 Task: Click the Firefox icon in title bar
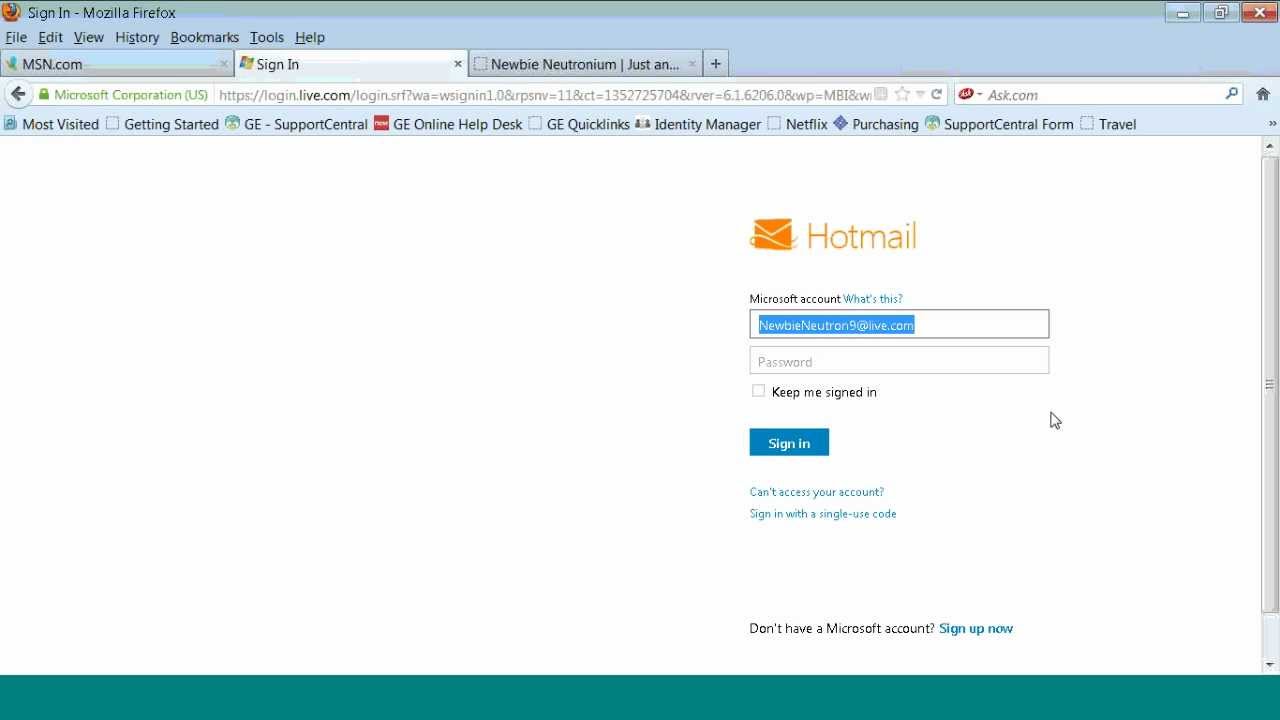tap(12, 12)
